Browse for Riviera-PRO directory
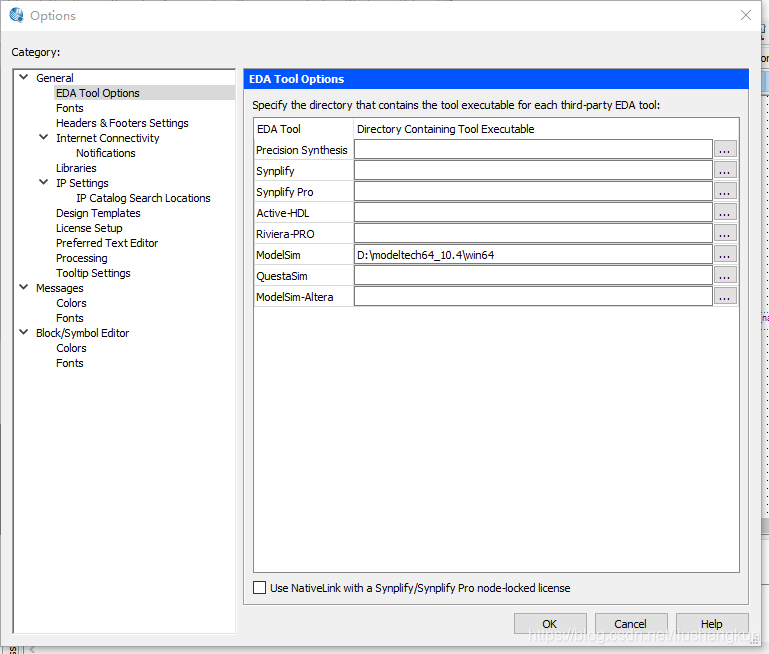 pos(725,234)
